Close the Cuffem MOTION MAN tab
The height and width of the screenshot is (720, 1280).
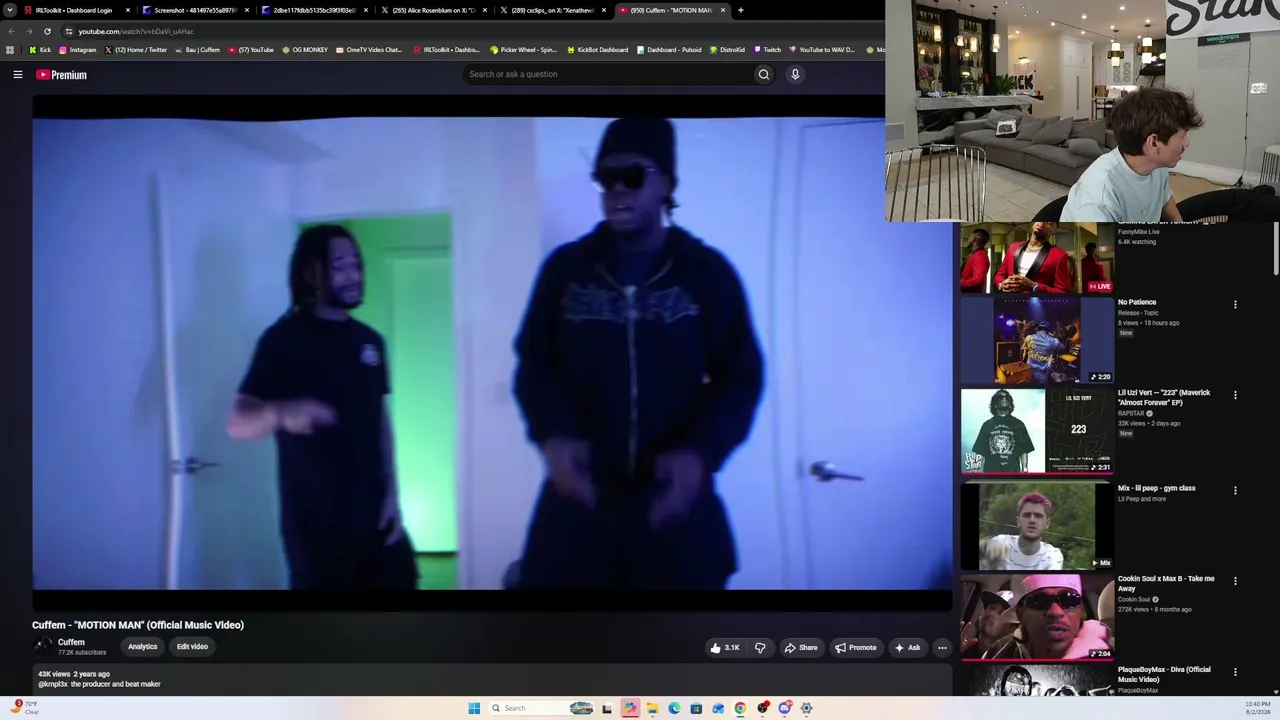[722, 10]
